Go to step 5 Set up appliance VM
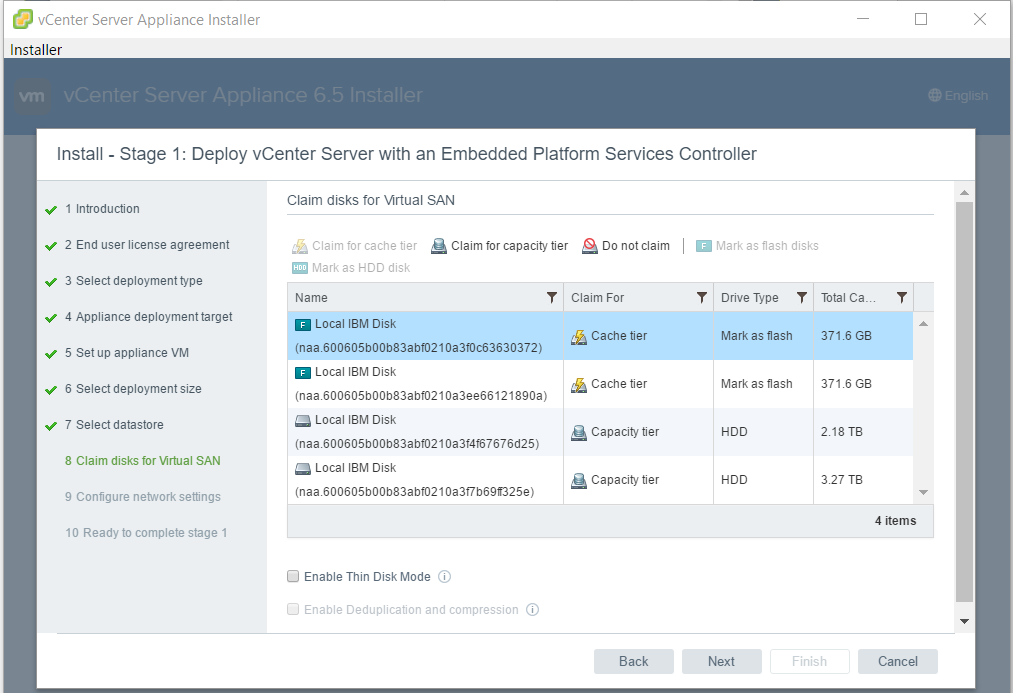Viewport: 1013px width, 693px height. (127, 353)
